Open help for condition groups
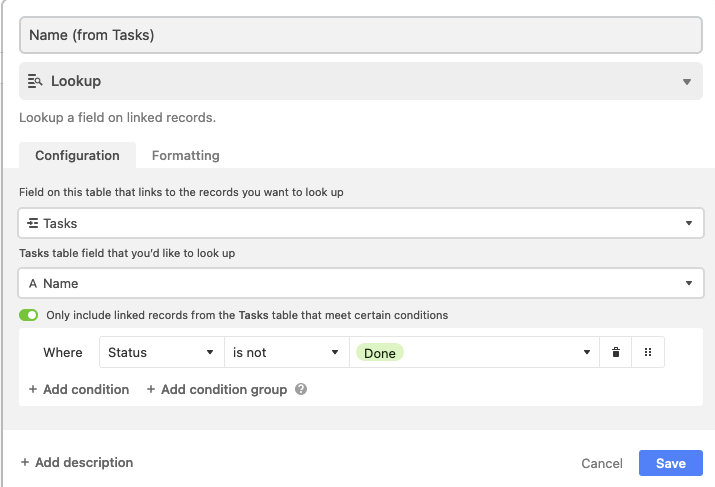 point(301,389)
